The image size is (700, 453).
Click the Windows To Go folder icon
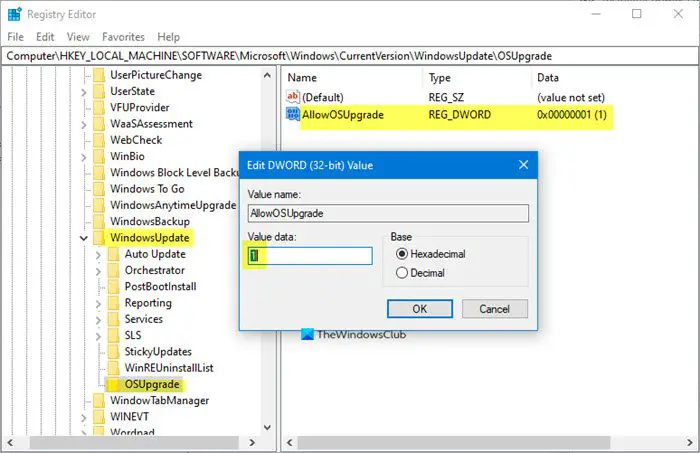[99, 189]
